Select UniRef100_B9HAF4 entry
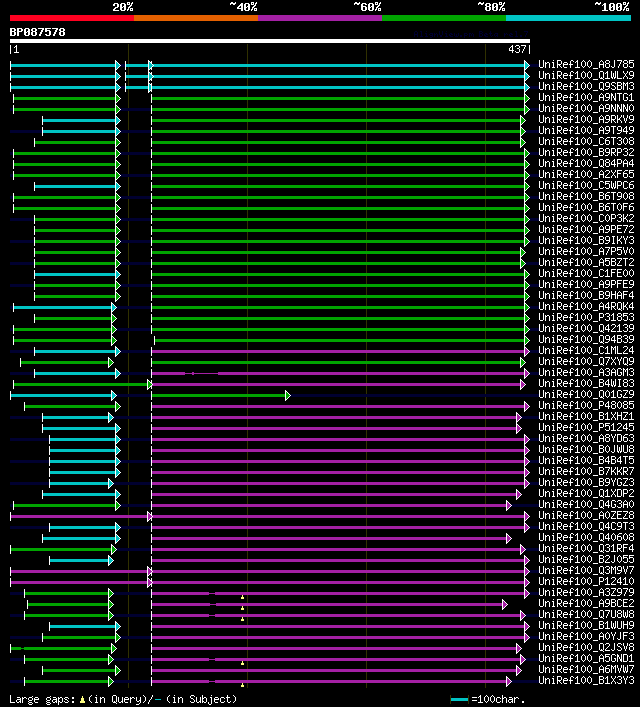640x707 pixels. [586, 295]
